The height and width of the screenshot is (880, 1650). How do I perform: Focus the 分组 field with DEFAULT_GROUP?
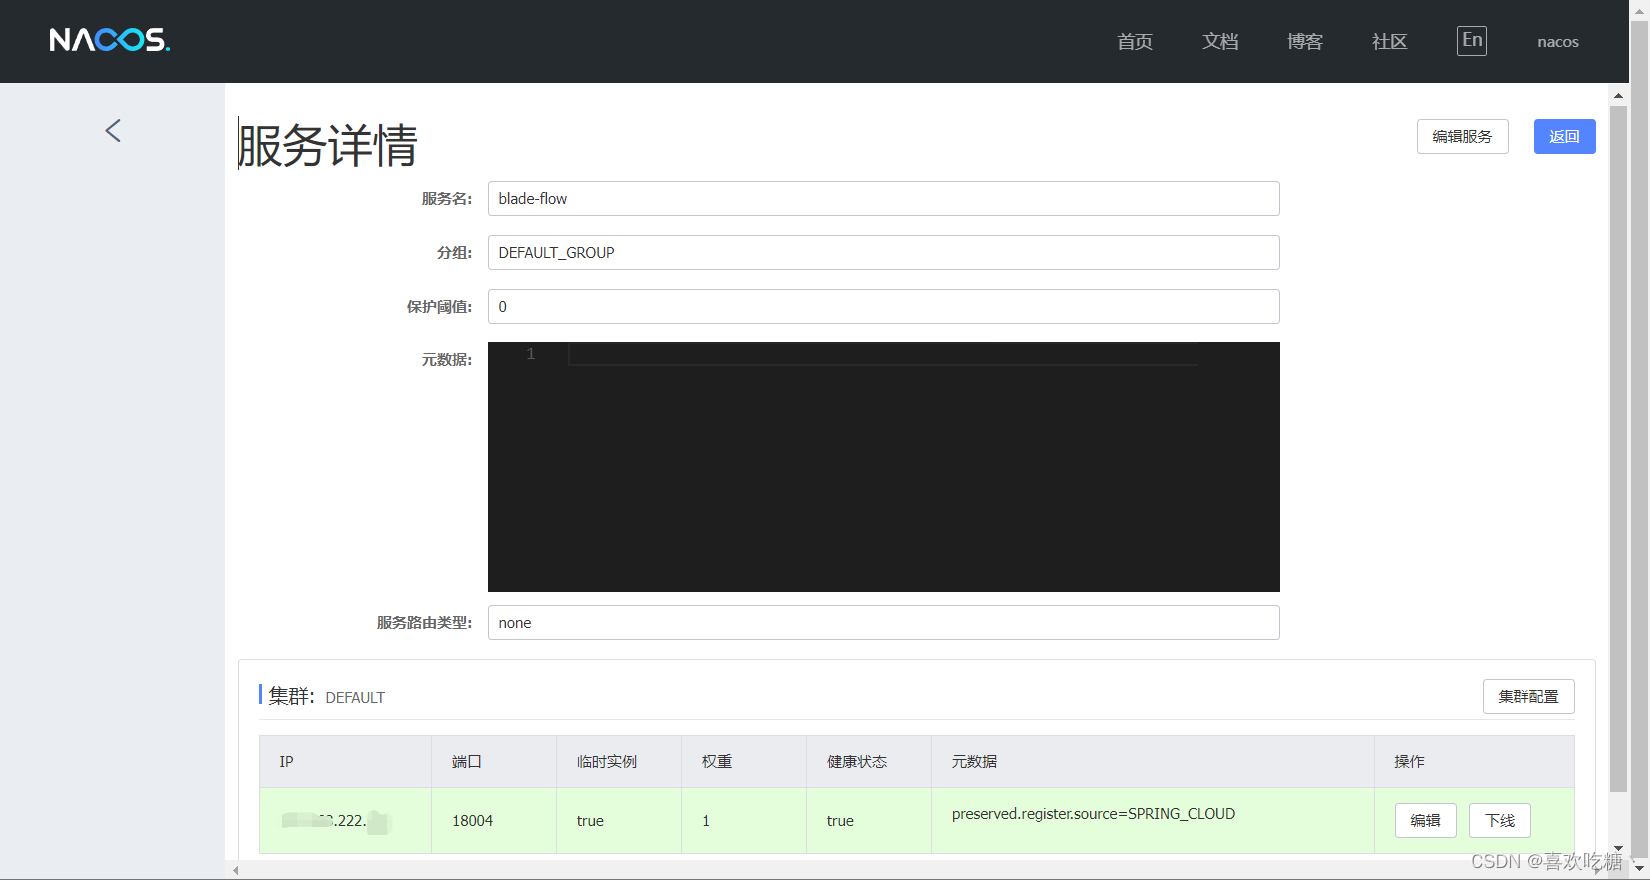pyautogui.click(x=883, y=252)
